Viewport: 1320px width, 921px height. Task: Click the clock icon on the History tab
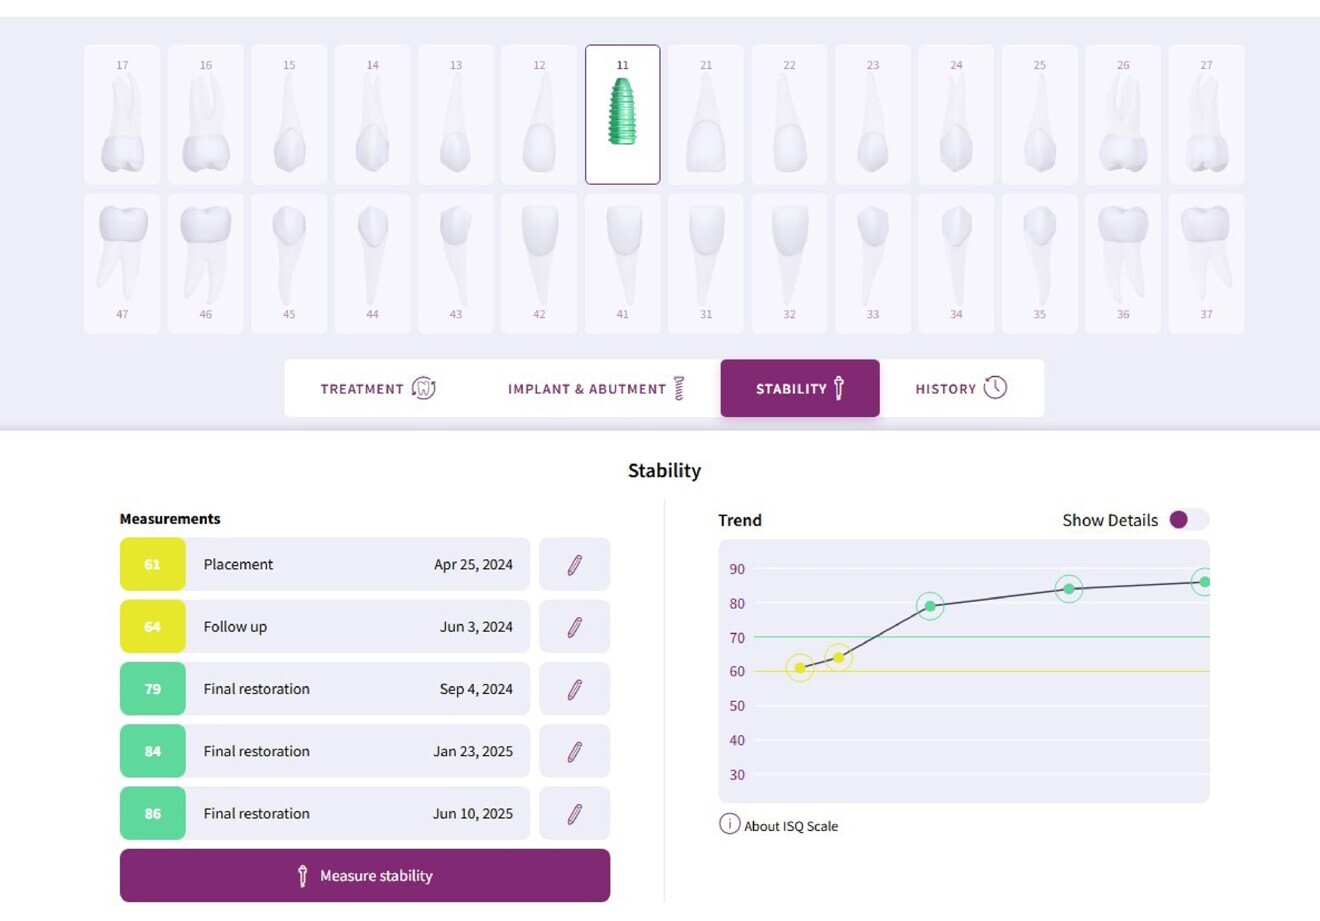tap(995, 388)
